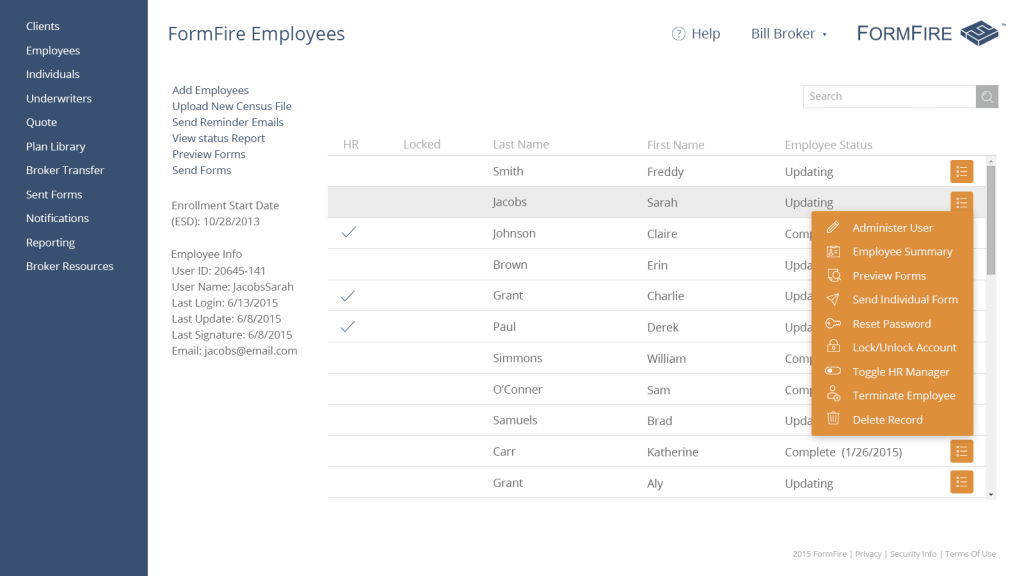Click the key icon for Reset Password
Screen dimensions: 1024x576
[833, 324]
